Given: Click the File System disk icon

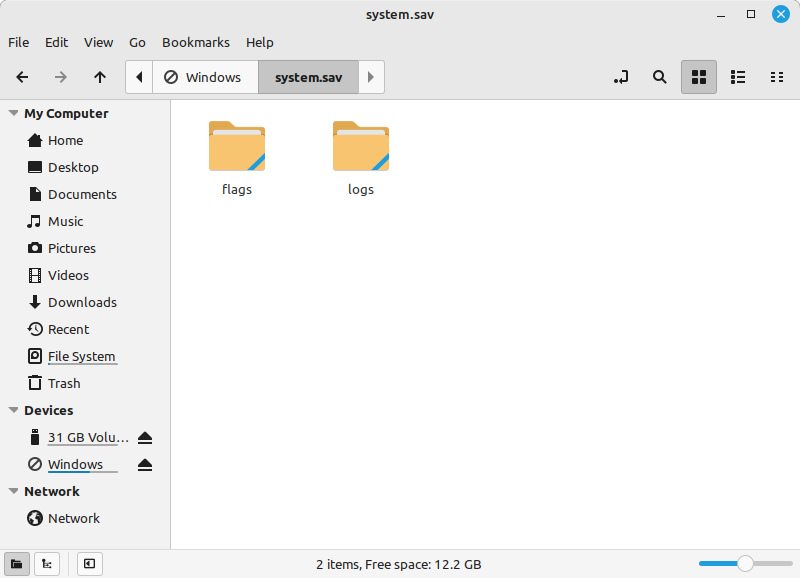Looking at the screenshot, I should point(35,356).
